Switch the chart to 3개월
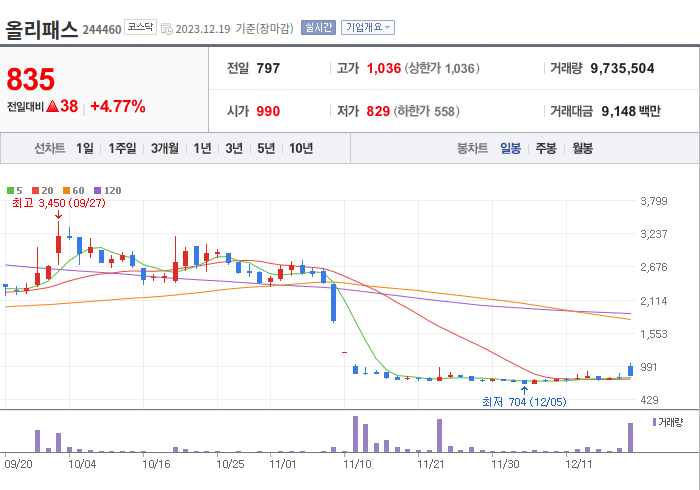The image size is (700, 490). tap(165, 148)
